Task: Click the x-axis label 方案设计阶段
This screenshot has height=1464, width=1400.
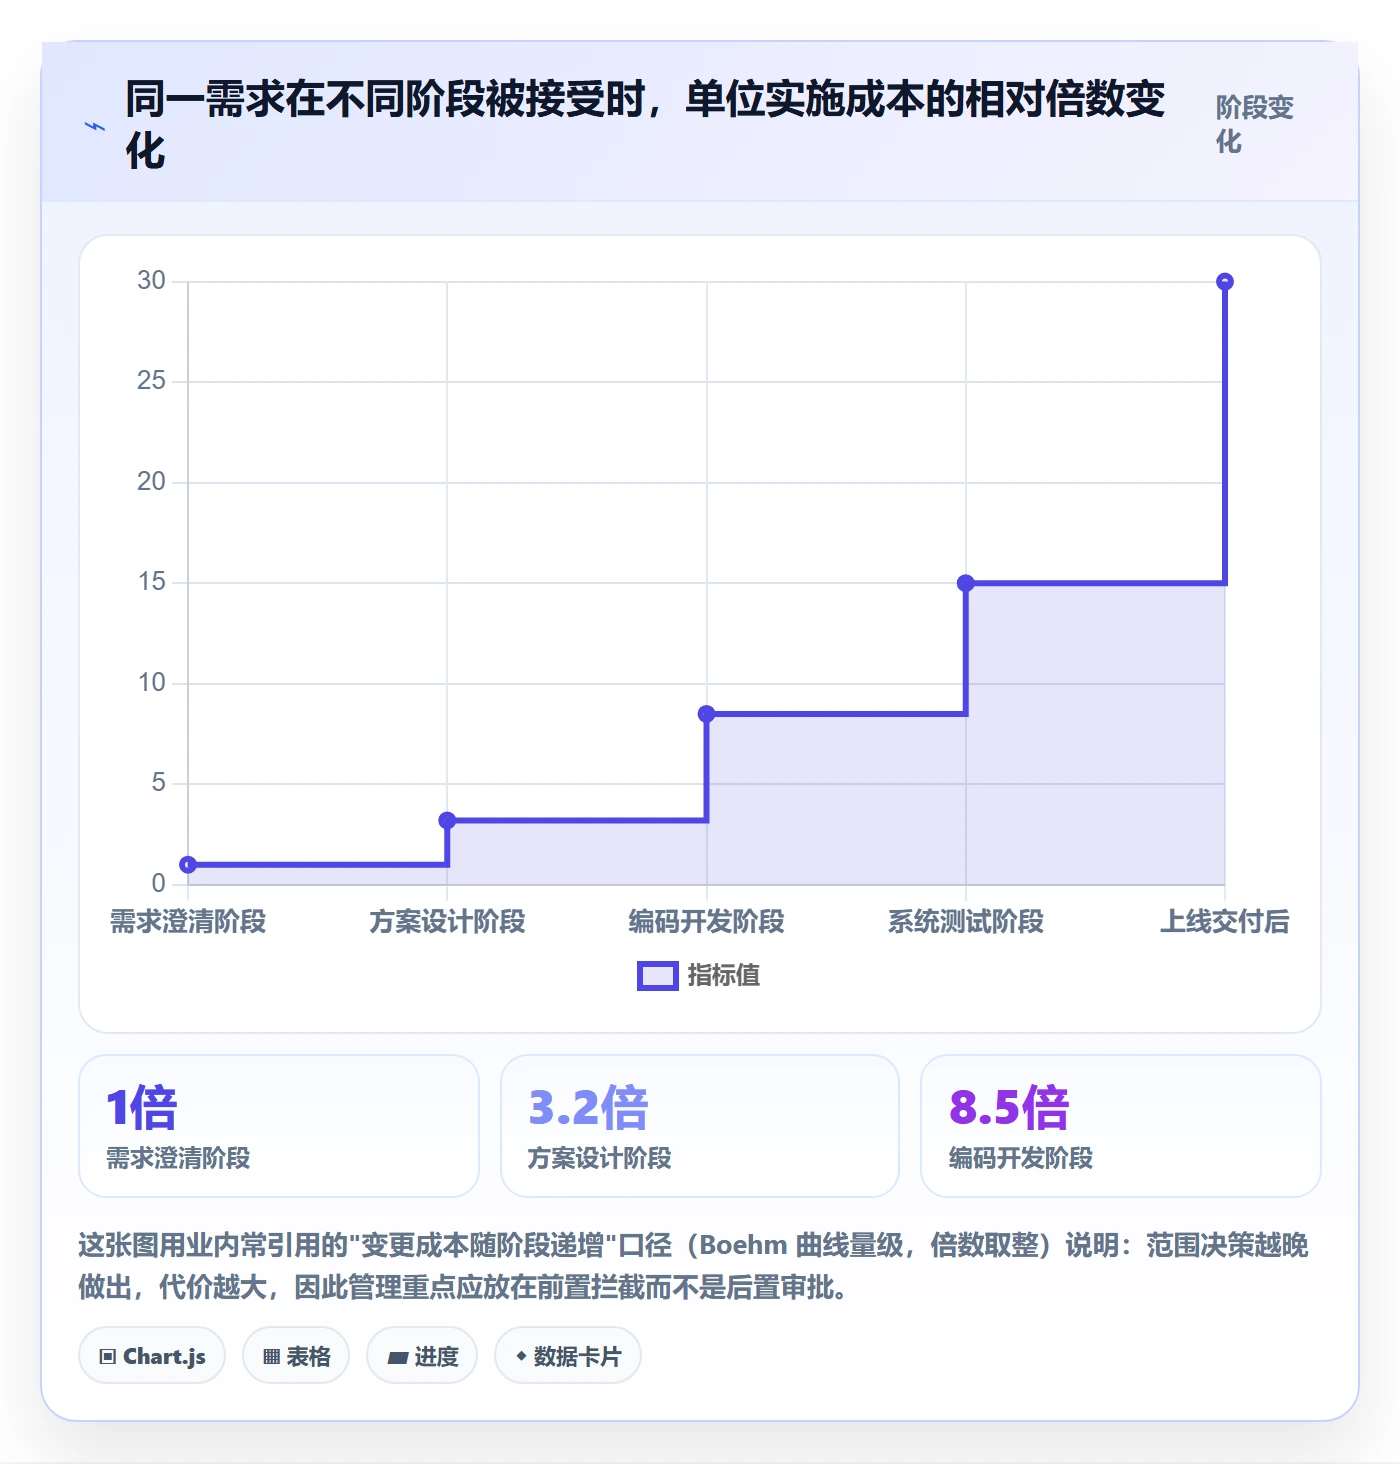Action: coord(447,922)
